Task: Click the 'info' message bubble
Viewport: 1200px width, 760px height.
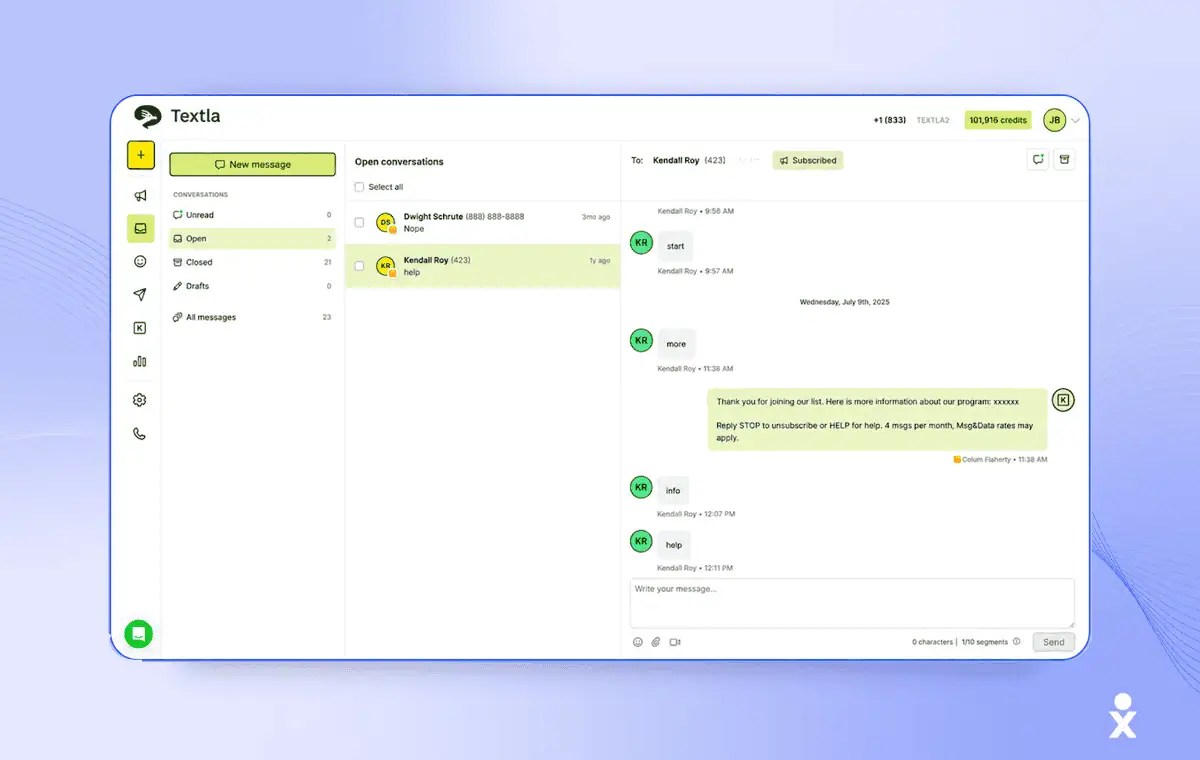Action: [x=673, y=490]
